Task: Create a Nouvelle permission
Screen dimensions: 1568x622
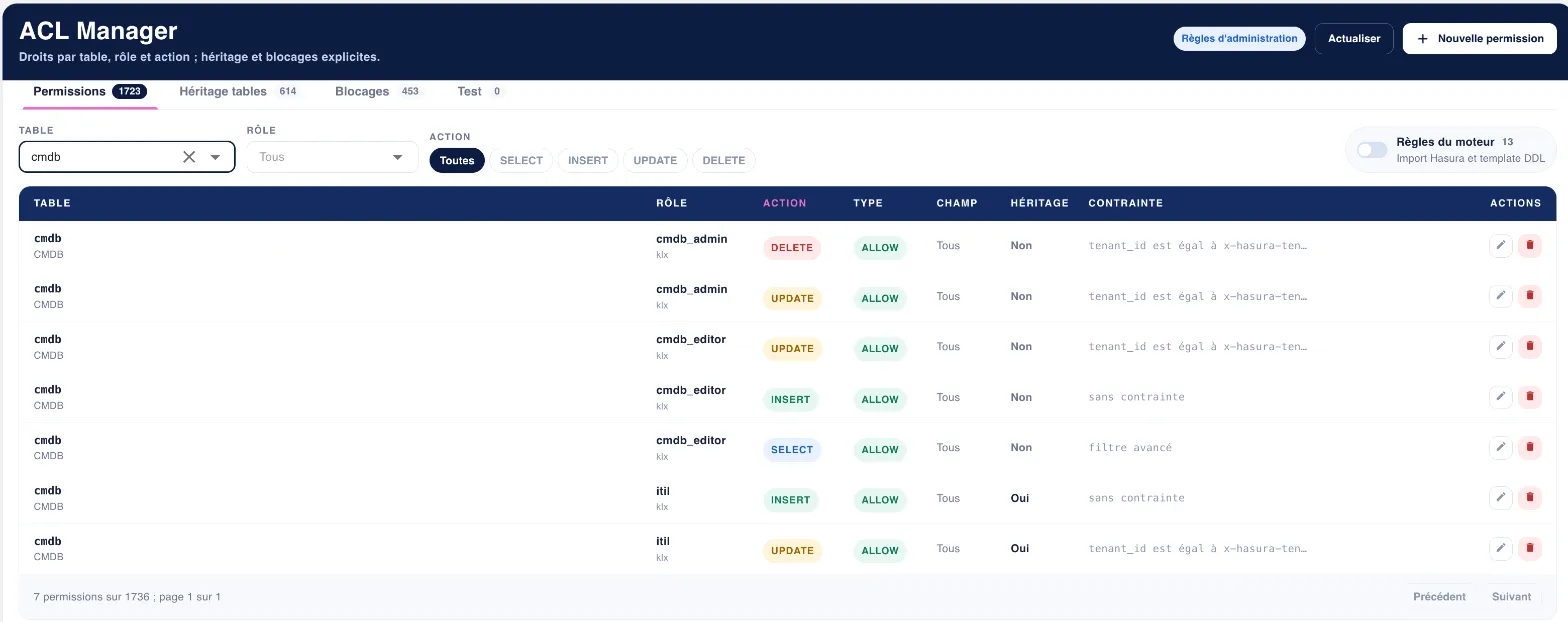Action: pyautogui.click(x=1480, y=39)
